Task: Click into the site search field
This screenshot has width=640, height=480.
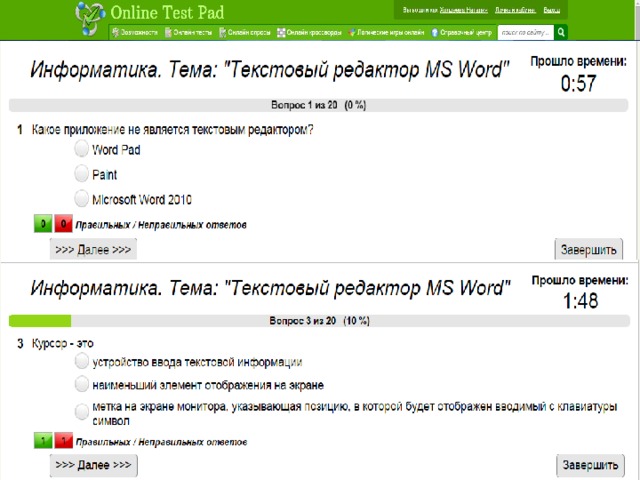Action: [526, 32]
